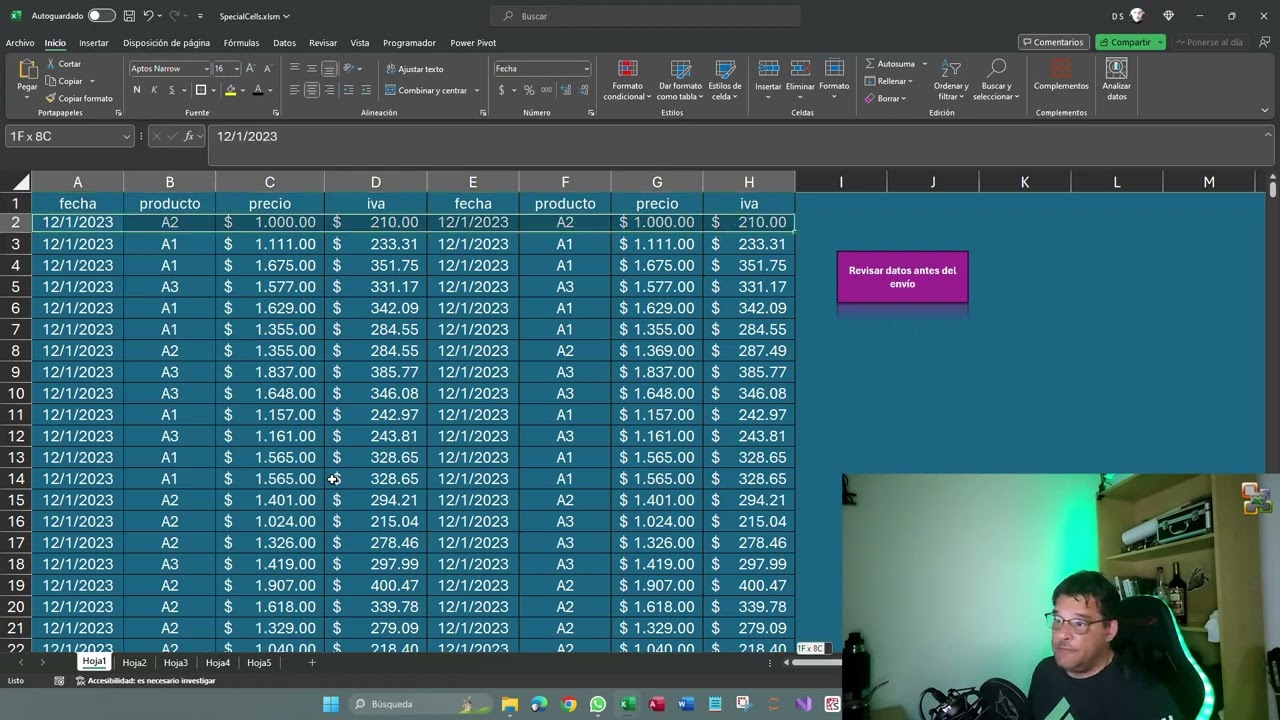This screenshot has width=1280, height=720.
Task: Expand the Autosuma dropdown arrow
Action: 924,64
